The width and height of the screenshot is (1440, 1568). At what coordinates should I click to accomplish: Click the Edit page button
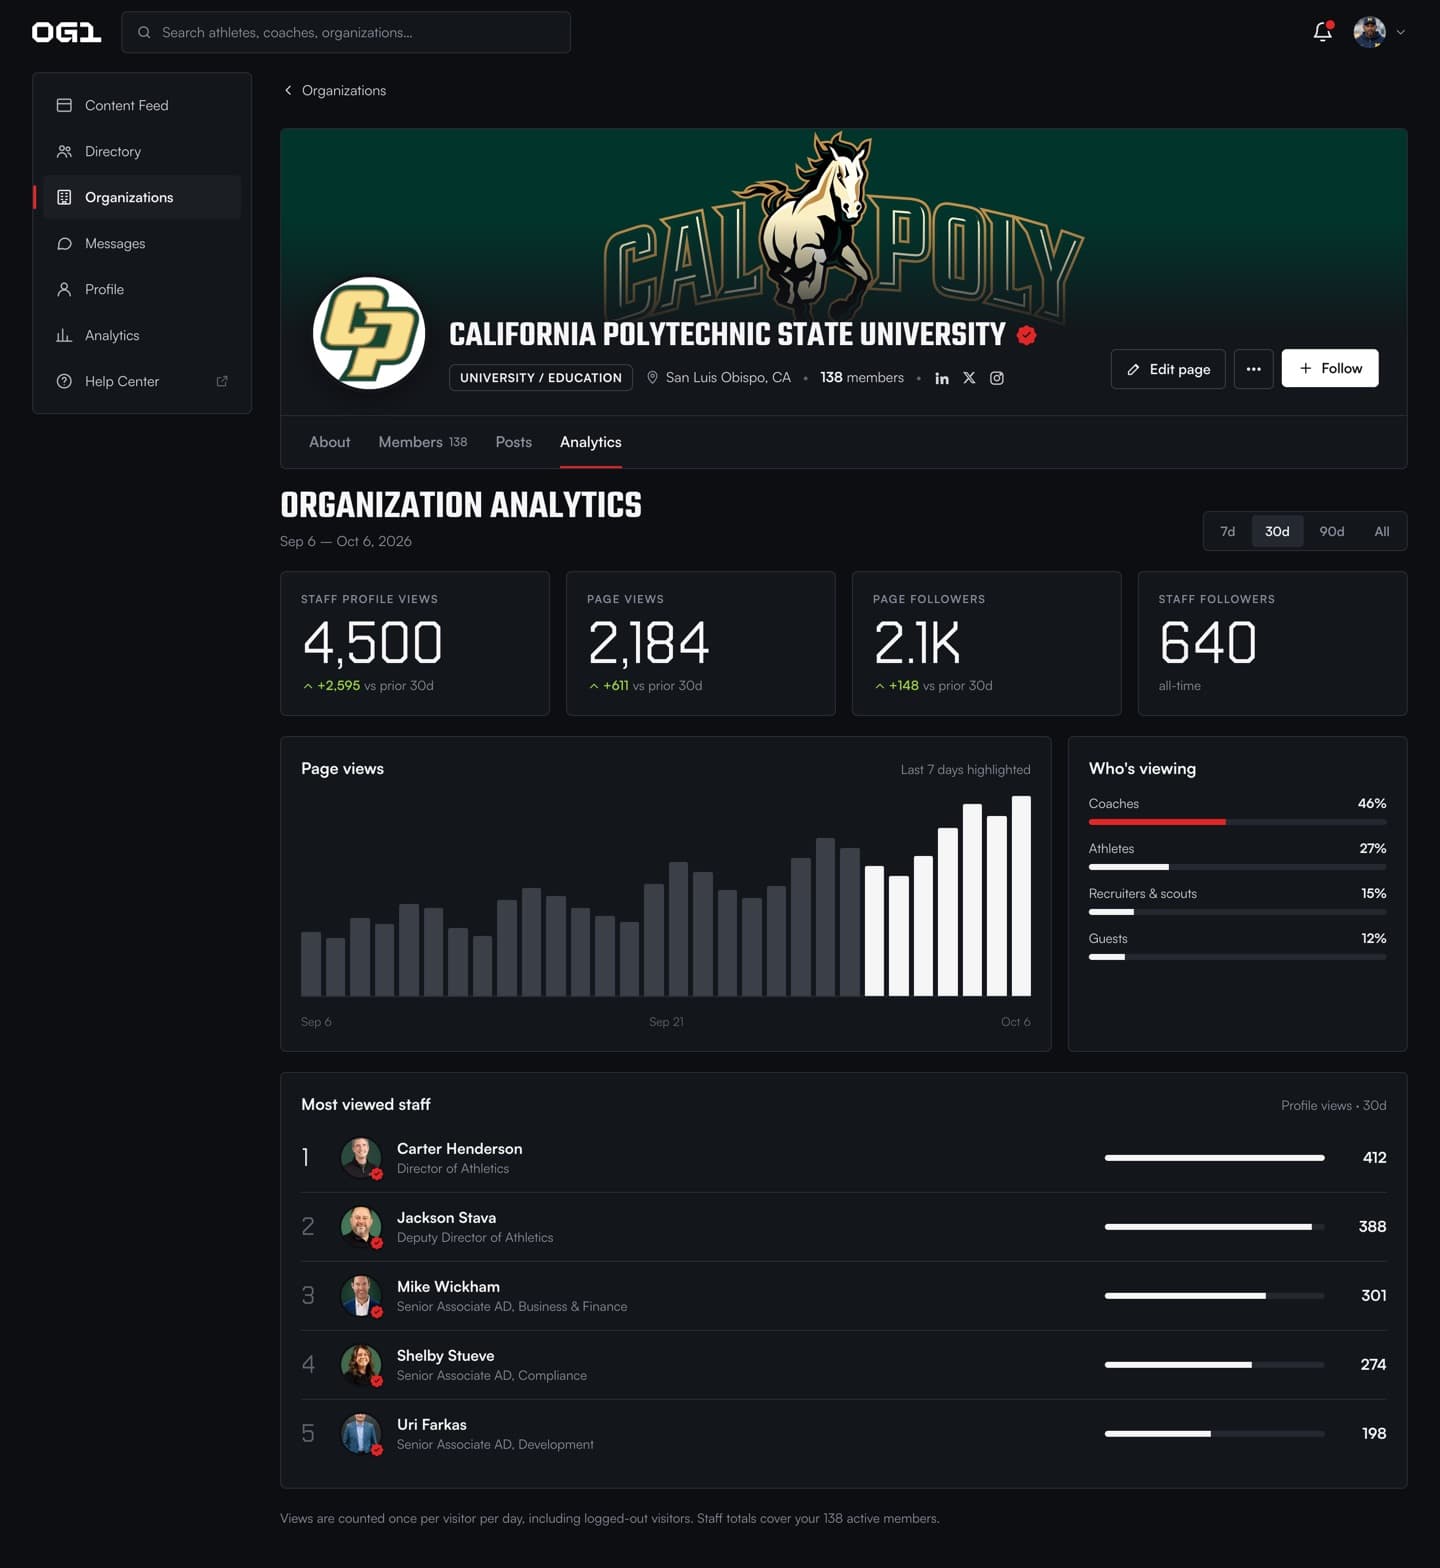1168,369
